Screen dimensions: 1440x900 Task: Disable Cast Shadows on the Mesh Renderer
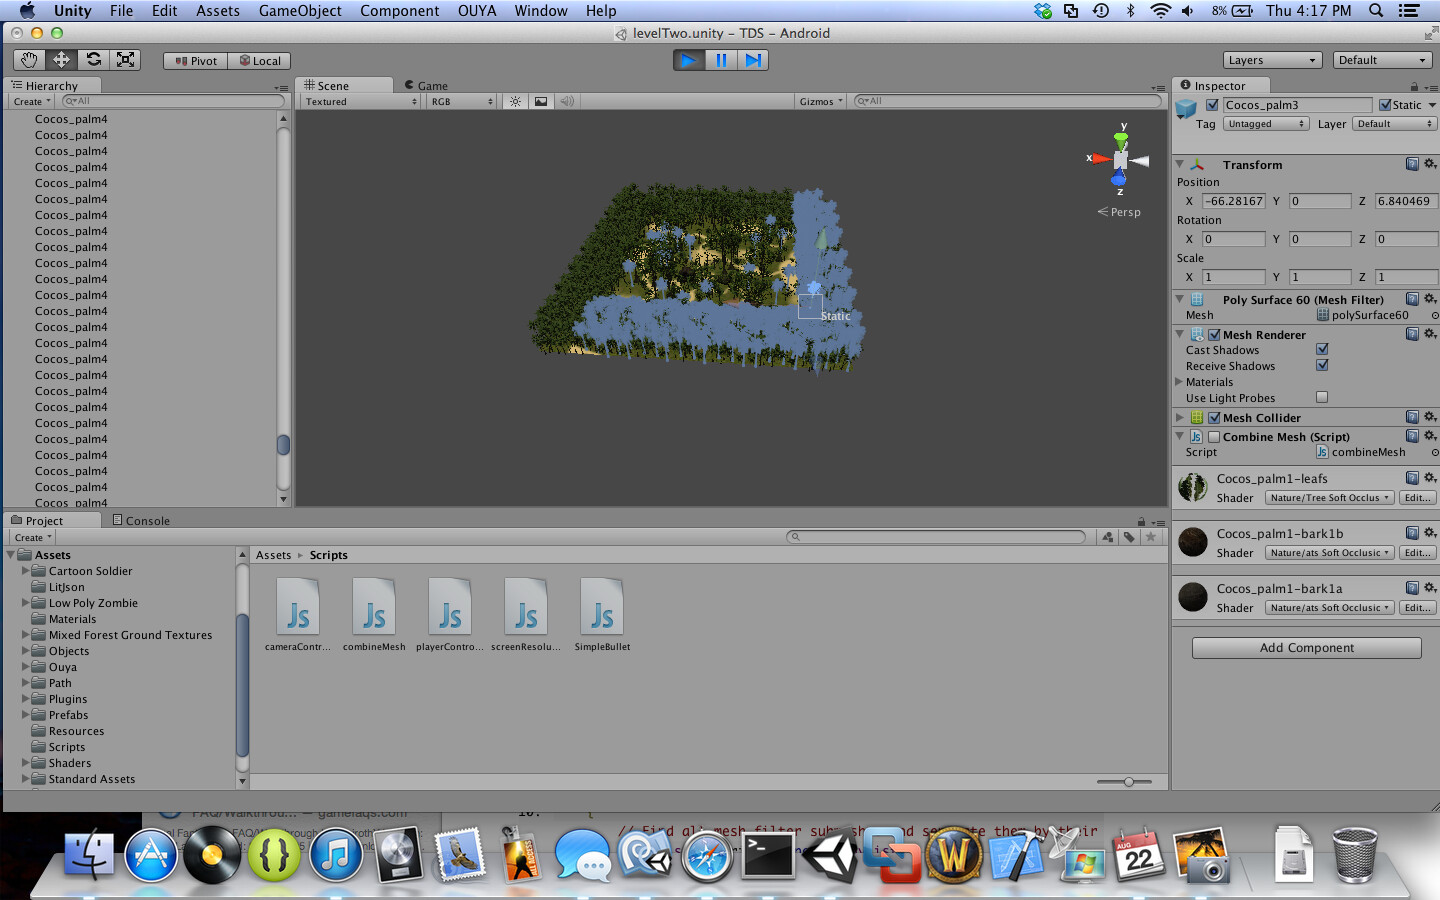pyautogui.click(x=1323, y=349)
